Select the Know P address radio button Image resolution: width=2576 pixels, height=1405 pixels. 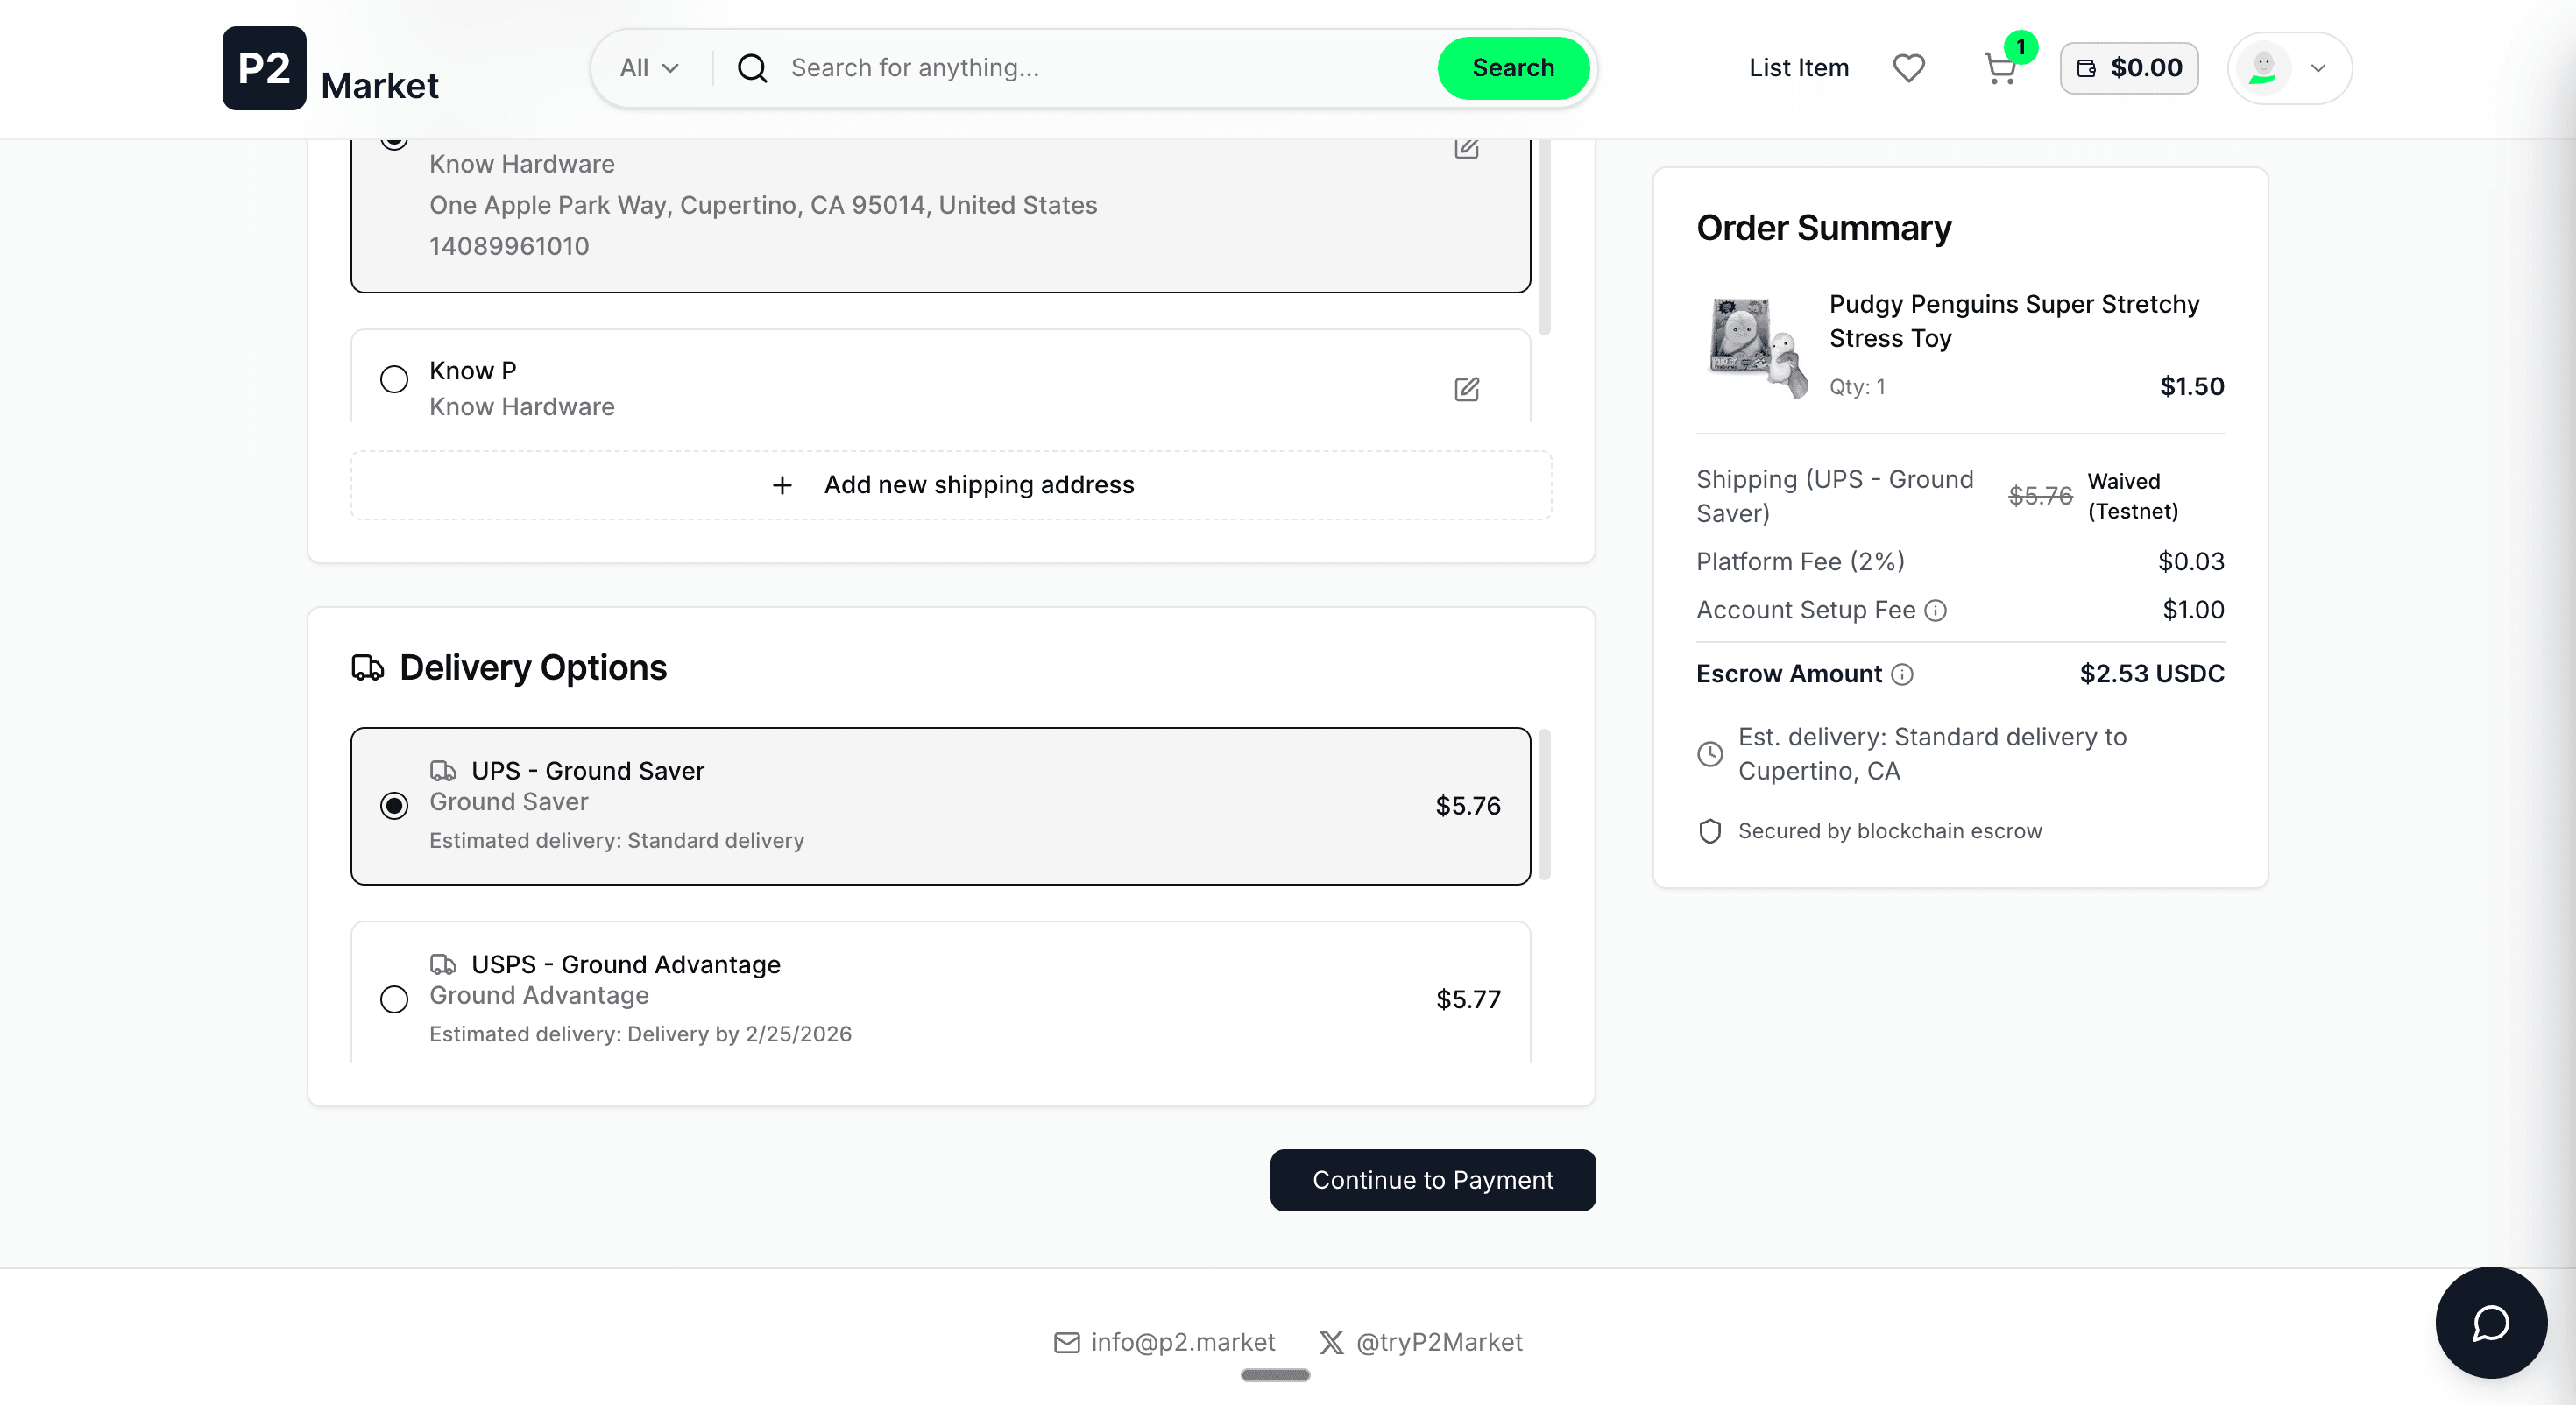point(394,379)
